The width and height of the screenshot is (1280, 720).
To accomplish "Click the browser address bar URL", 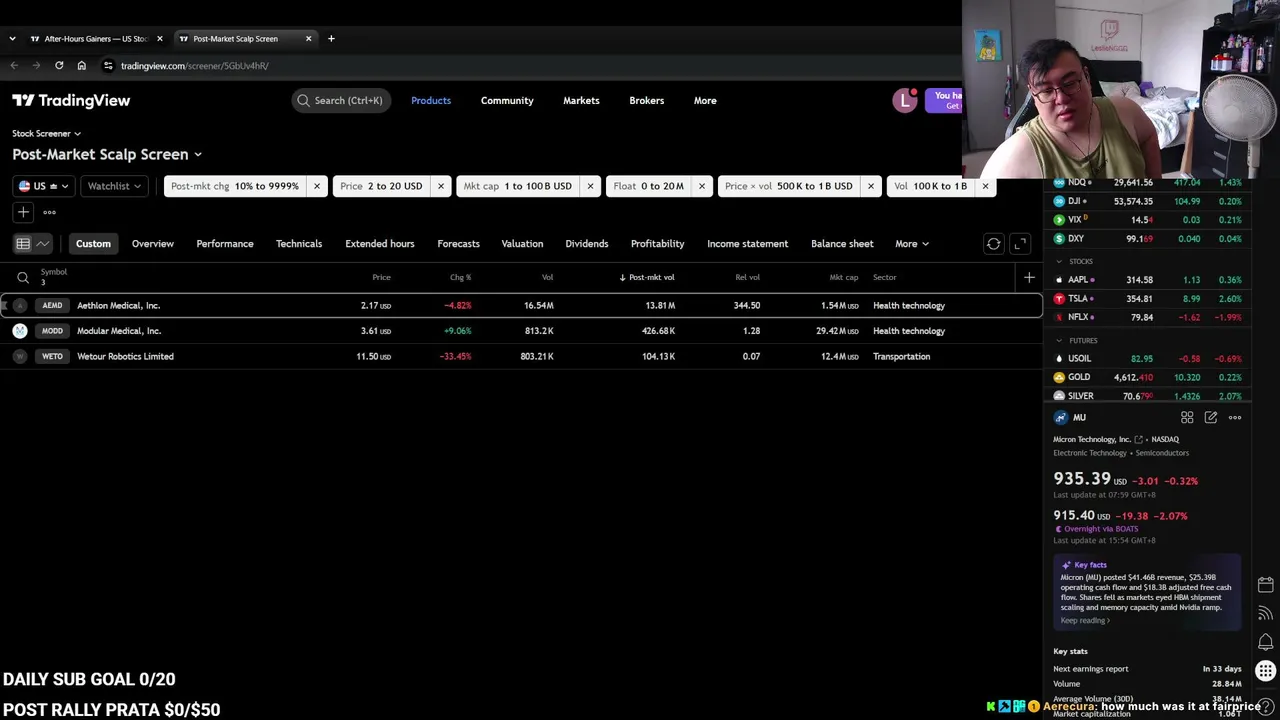I will [x=195, y=66].
